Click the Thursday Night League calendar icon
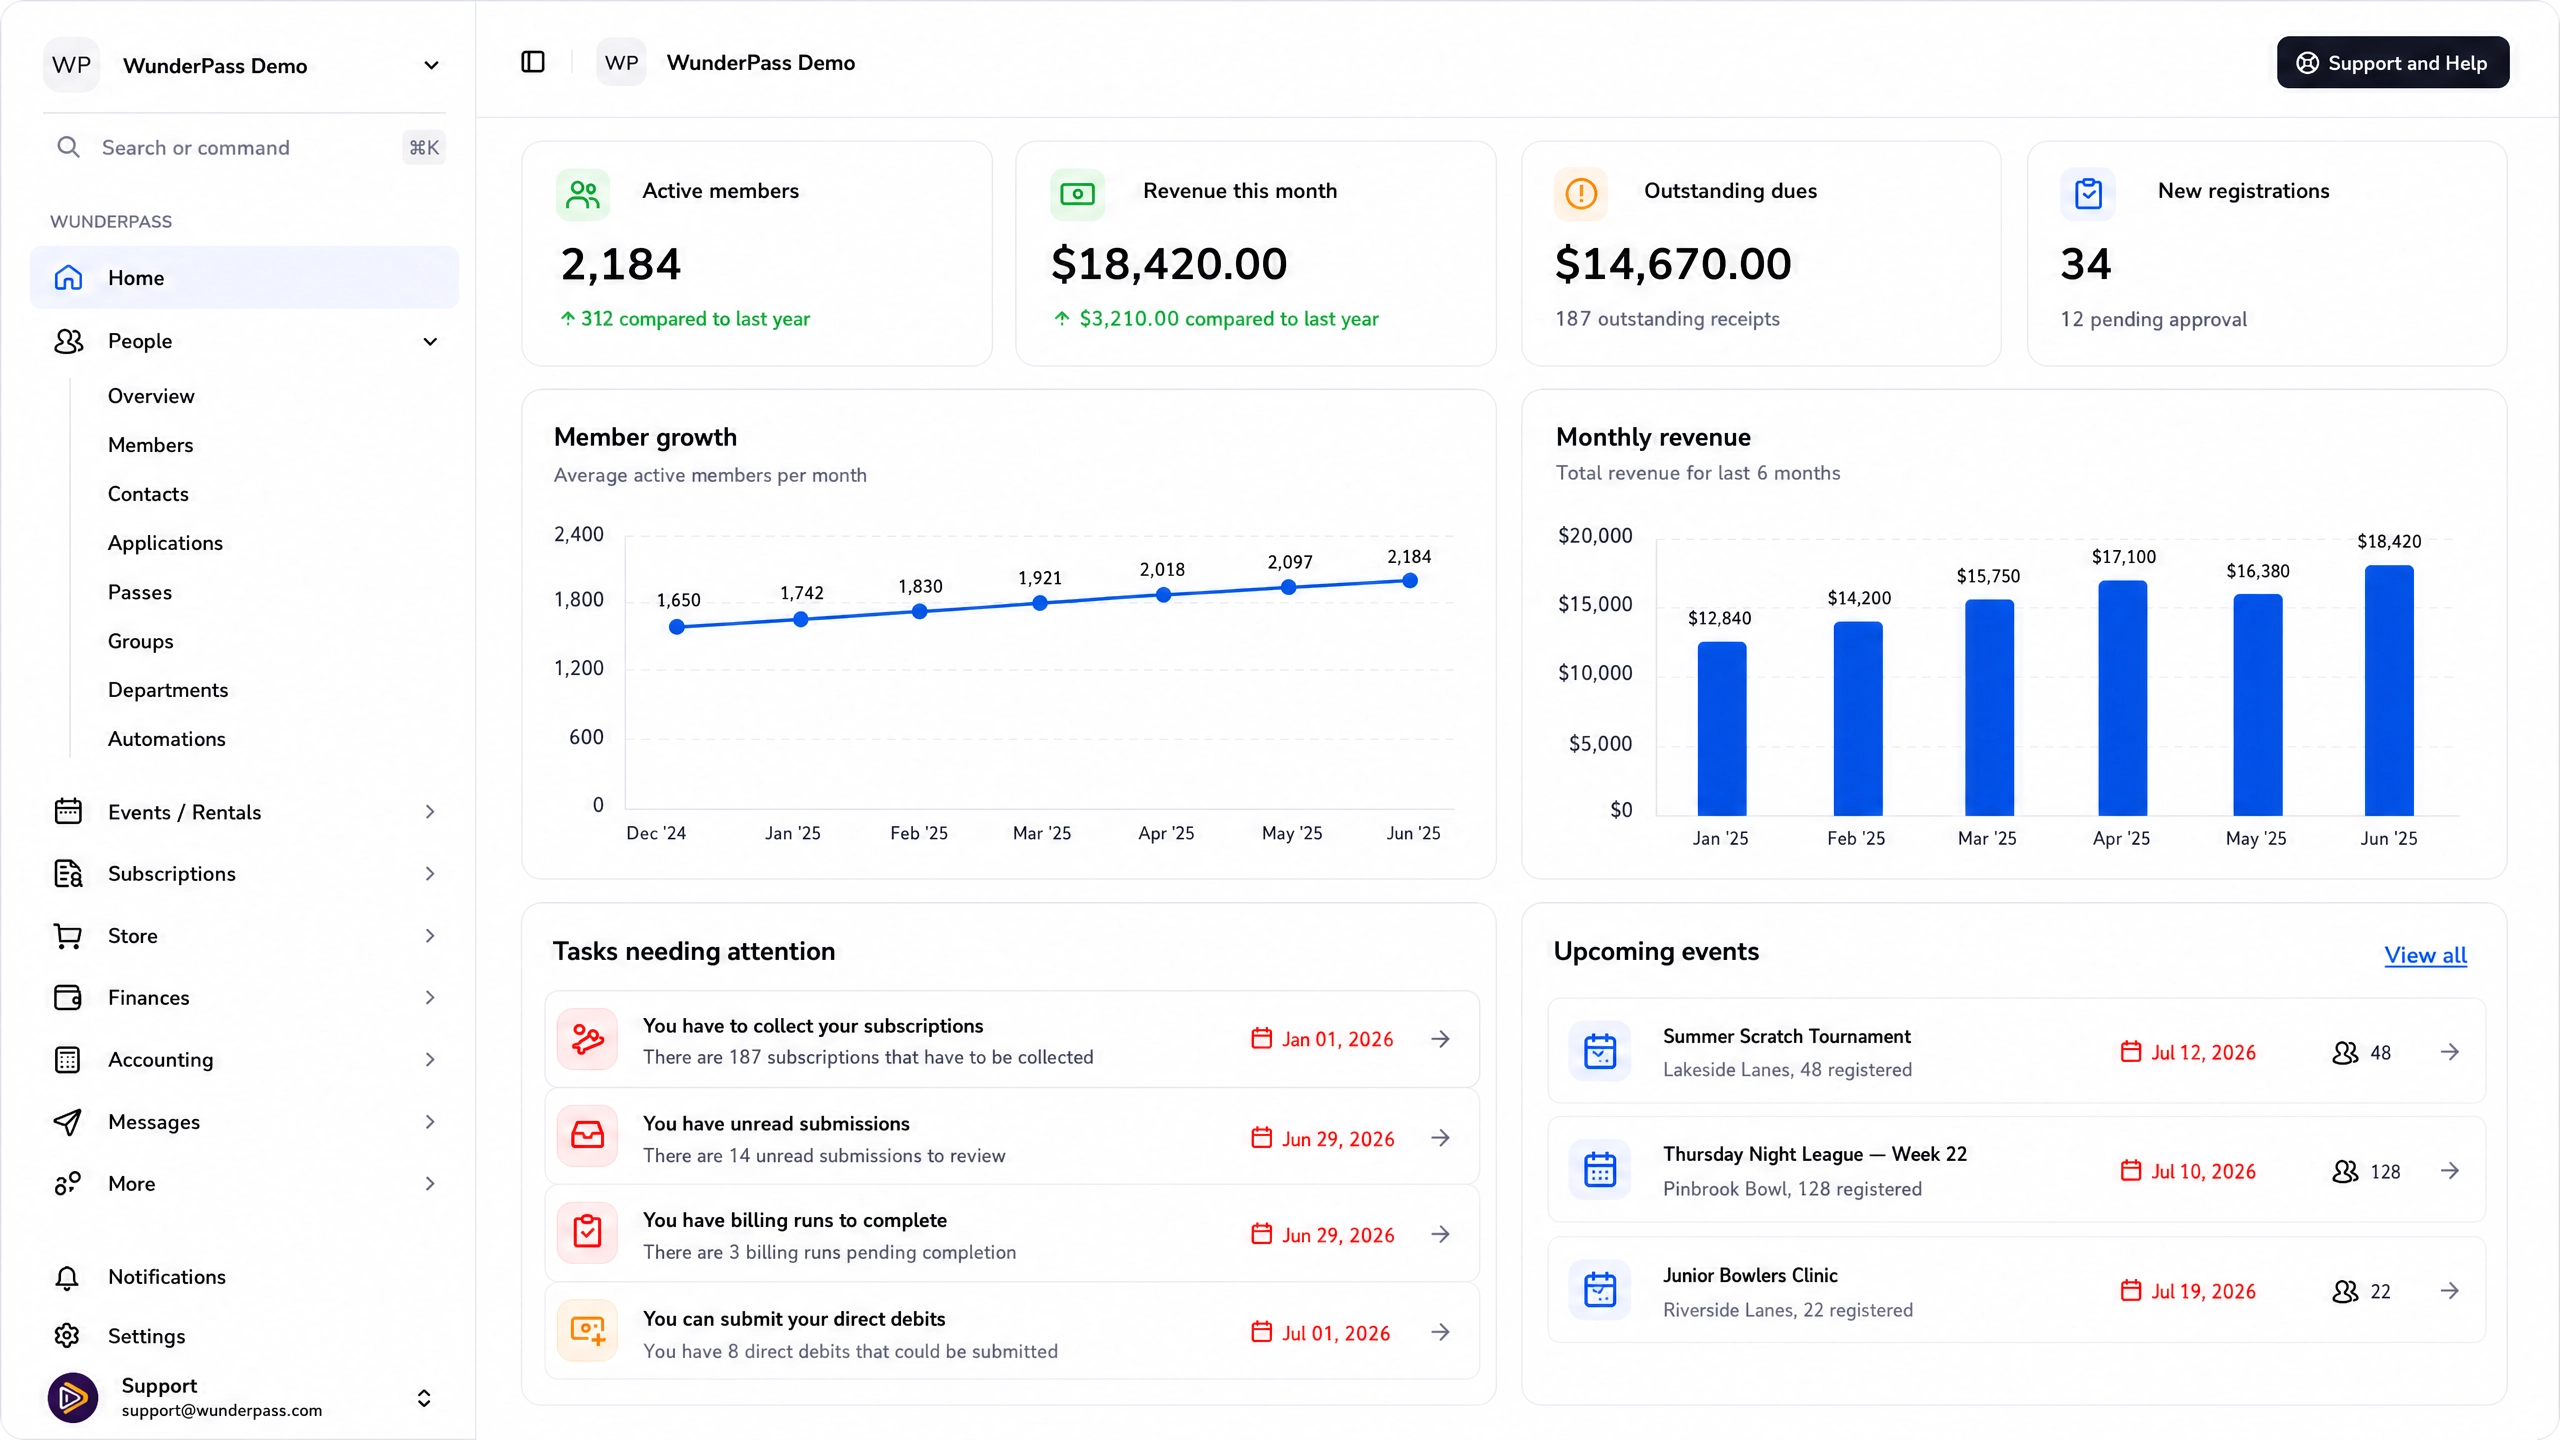The image size is (2560, 1440). click(1600, 1169)
